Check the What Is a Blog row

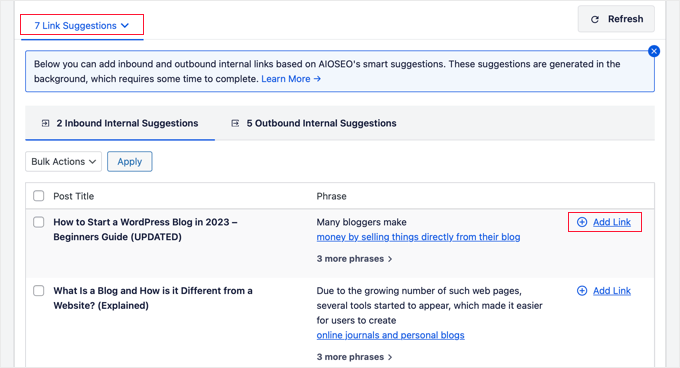click(39, 290)
